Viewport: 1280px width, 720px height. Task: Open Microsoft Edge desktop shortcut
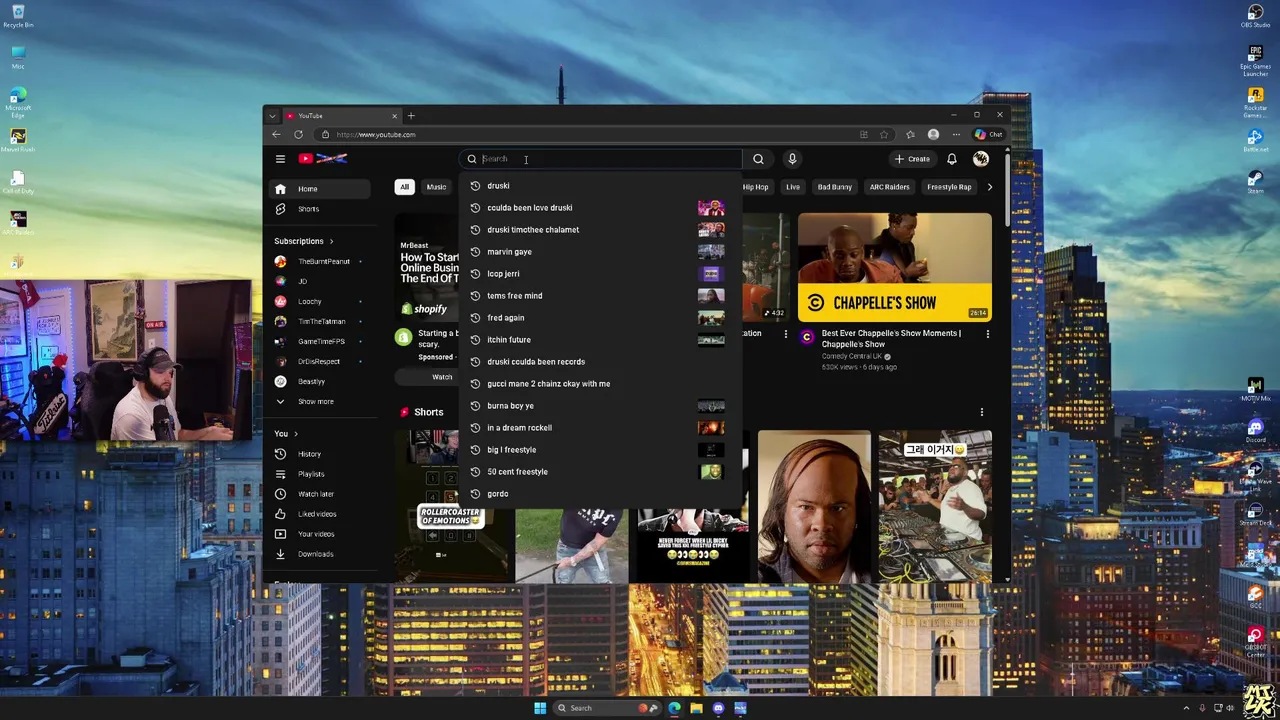(18, 103)
